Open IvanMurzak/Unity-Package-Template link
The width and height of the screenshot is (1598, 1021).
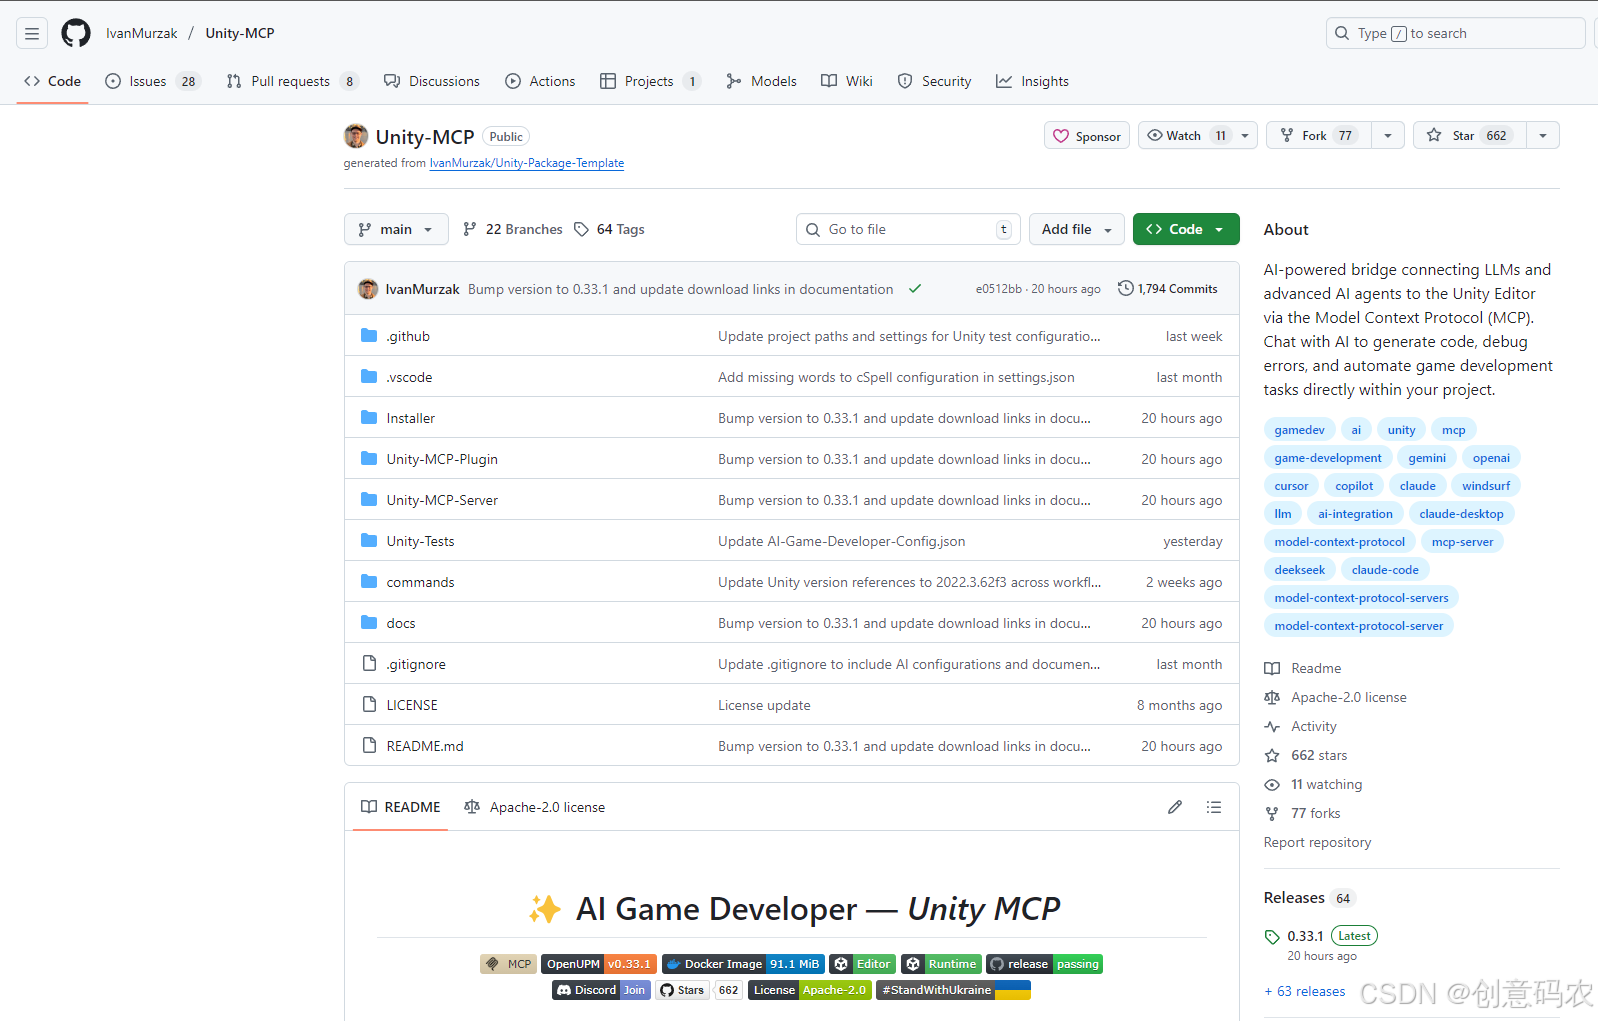[527, 163]
